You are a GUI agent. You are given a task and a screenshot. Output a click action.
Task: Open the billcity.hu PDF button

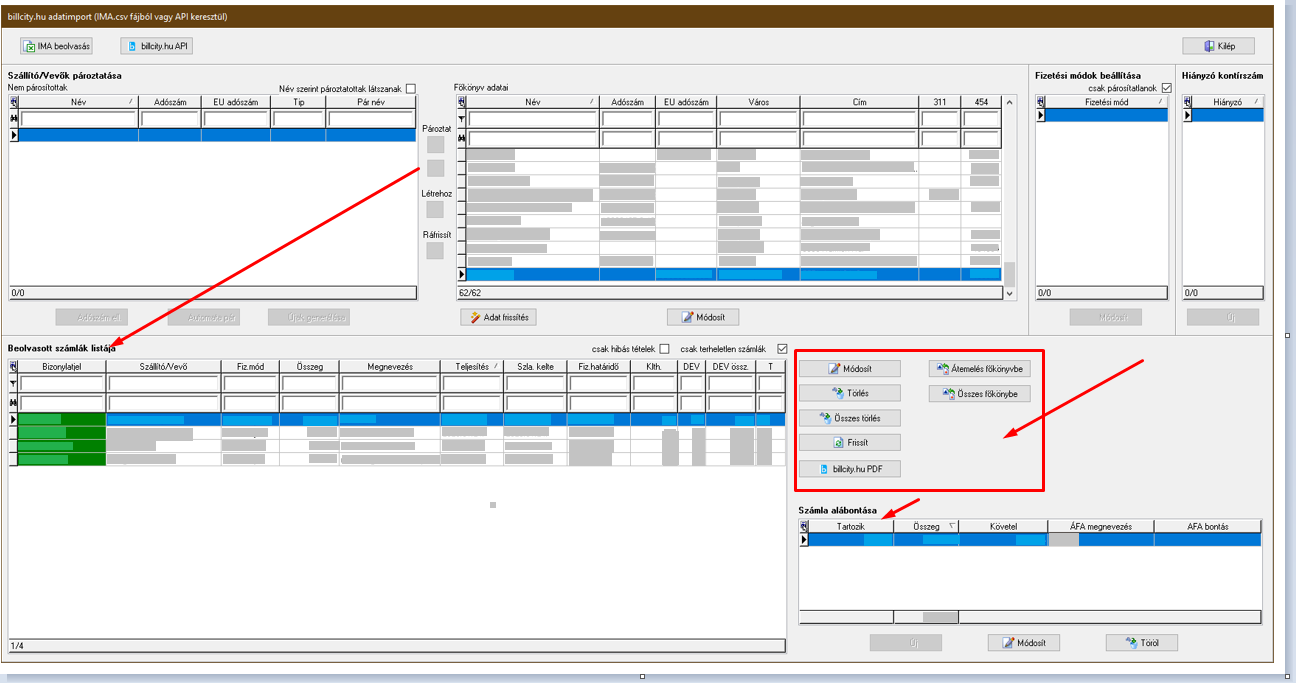click(x=849, y=468)
